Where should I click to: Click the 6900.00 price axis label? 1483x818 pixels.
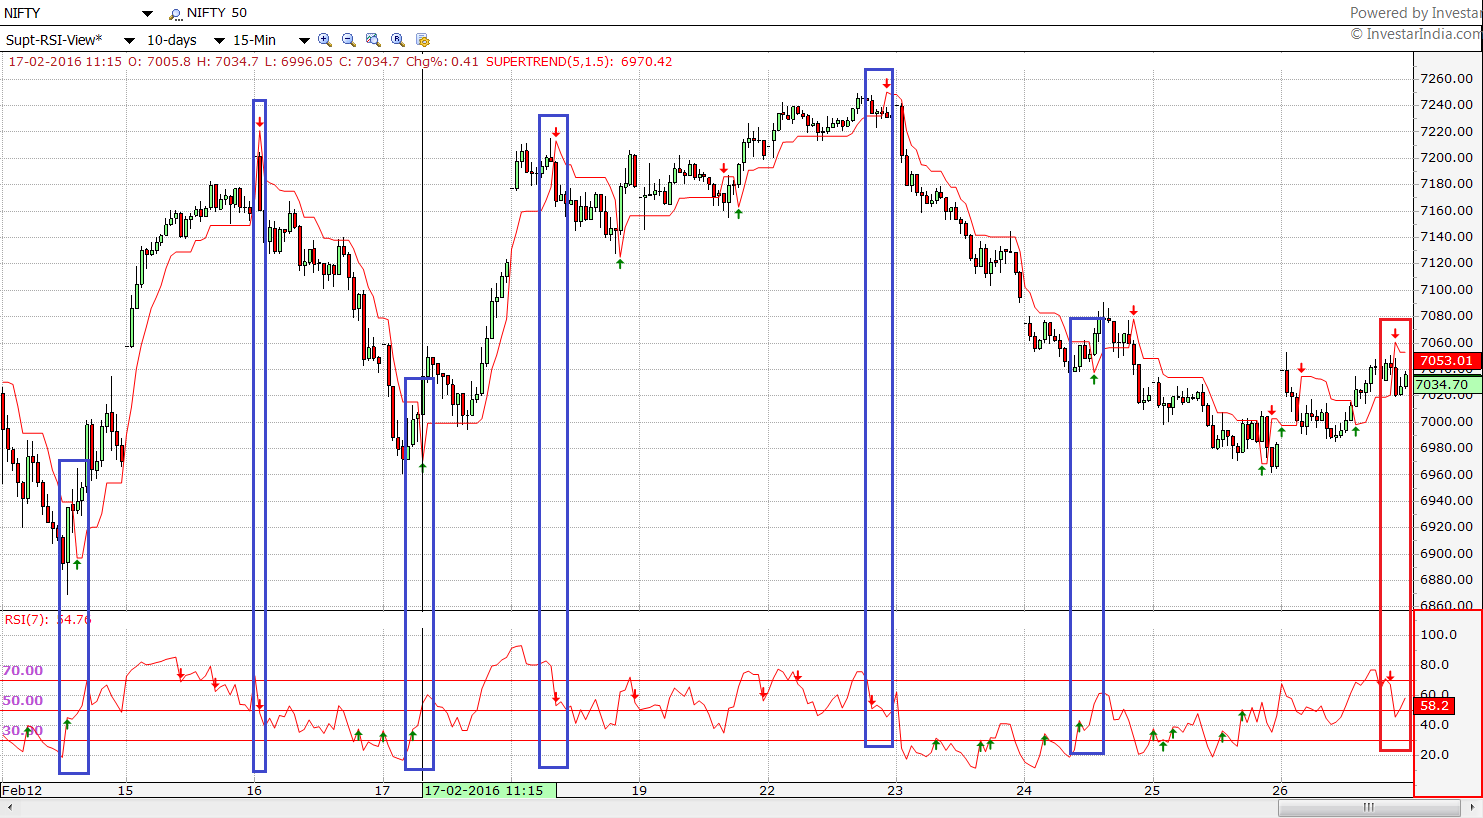pos(1447,553)
